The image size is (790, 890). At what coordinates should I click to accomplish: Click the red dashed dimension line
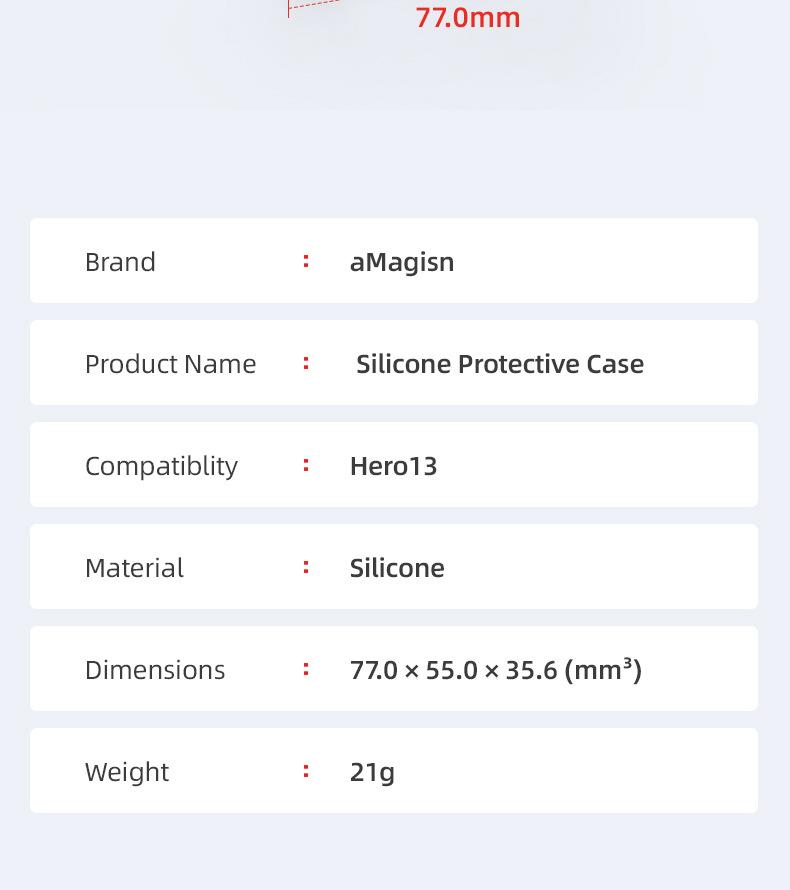click(312, 6)
